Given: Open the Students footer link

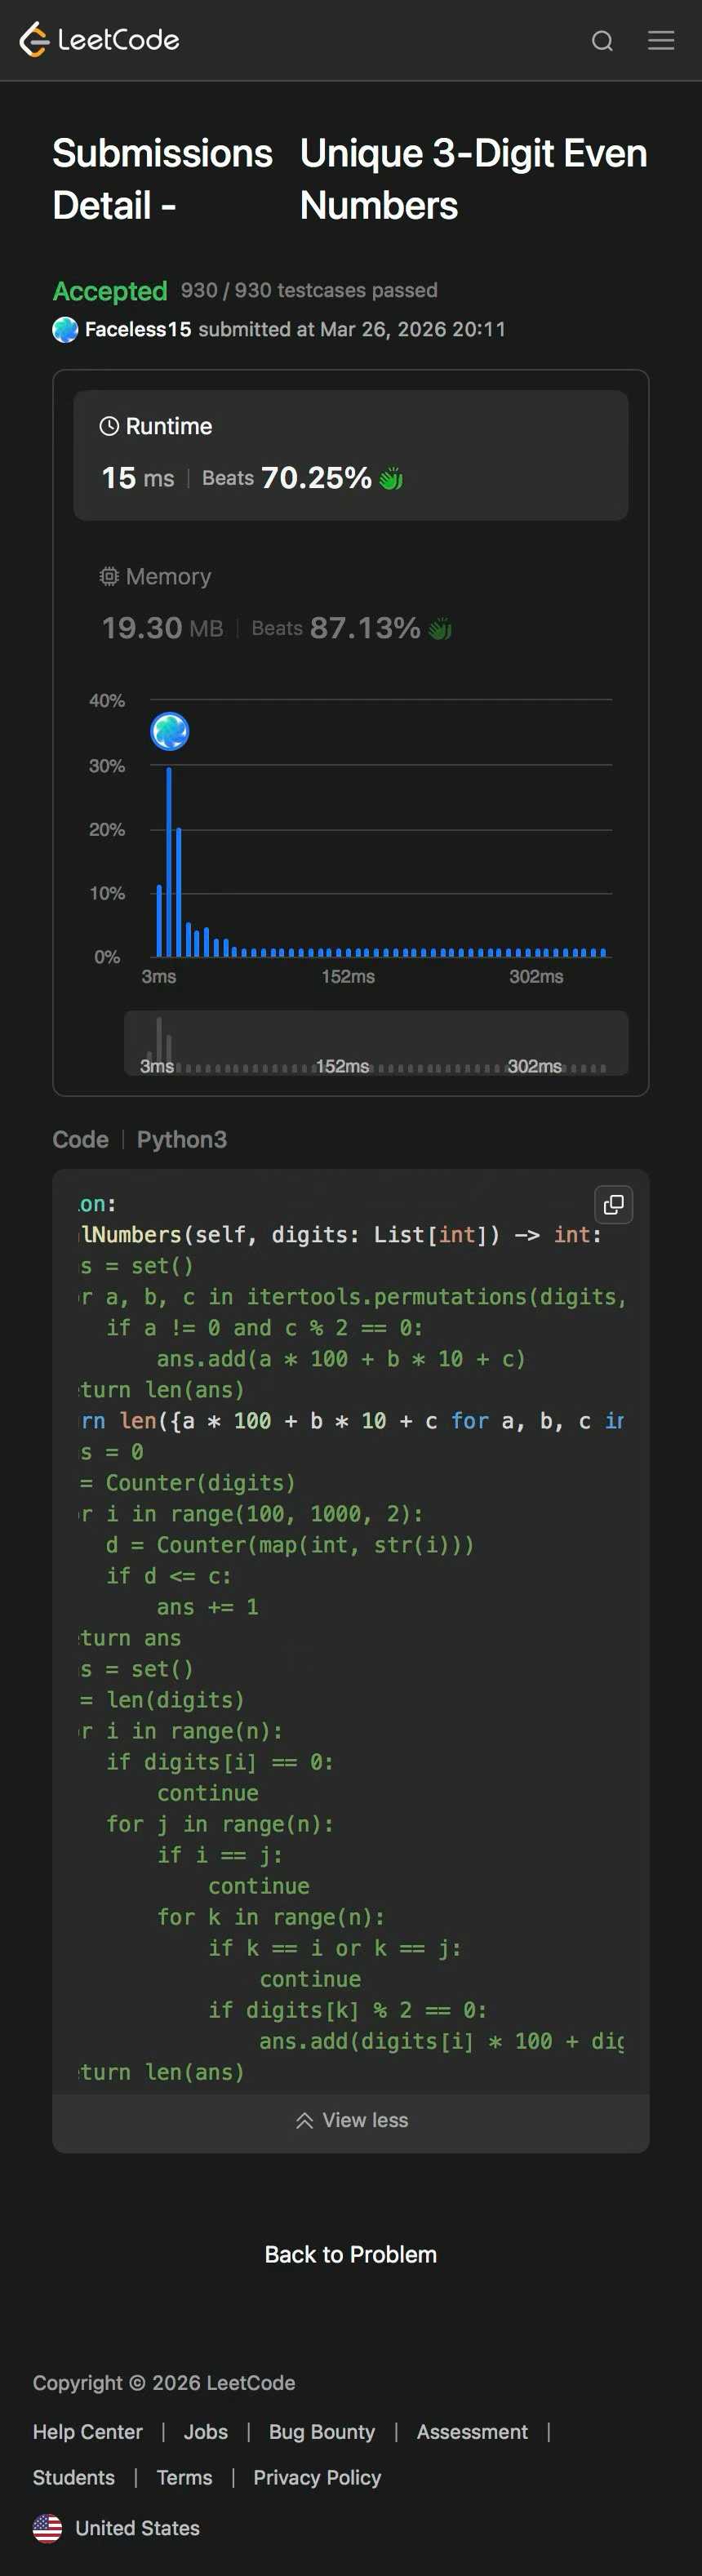Looking at the screenshot, I should pyautogui.click(x=74, y=2477).
